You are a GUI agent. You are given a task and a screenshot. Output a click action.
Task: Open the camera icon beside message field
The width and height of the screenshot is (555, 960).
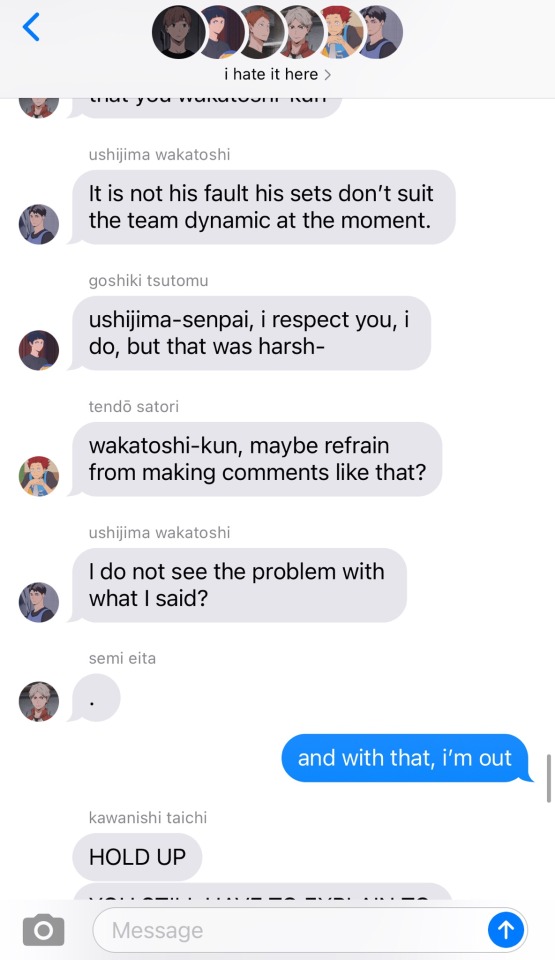click(x=43, y=930)
